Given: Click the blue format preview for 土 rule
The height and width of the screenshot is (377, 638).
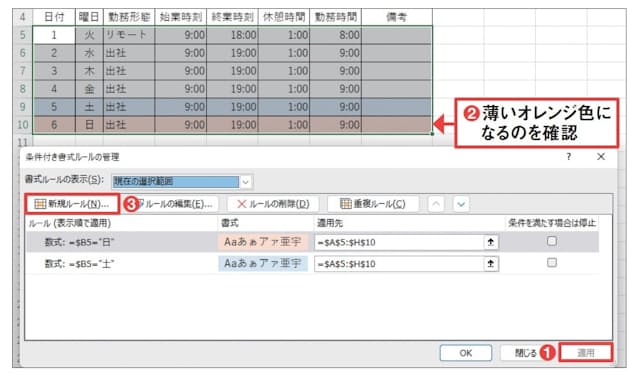Looking at the screenshot, I should (263, 264).
